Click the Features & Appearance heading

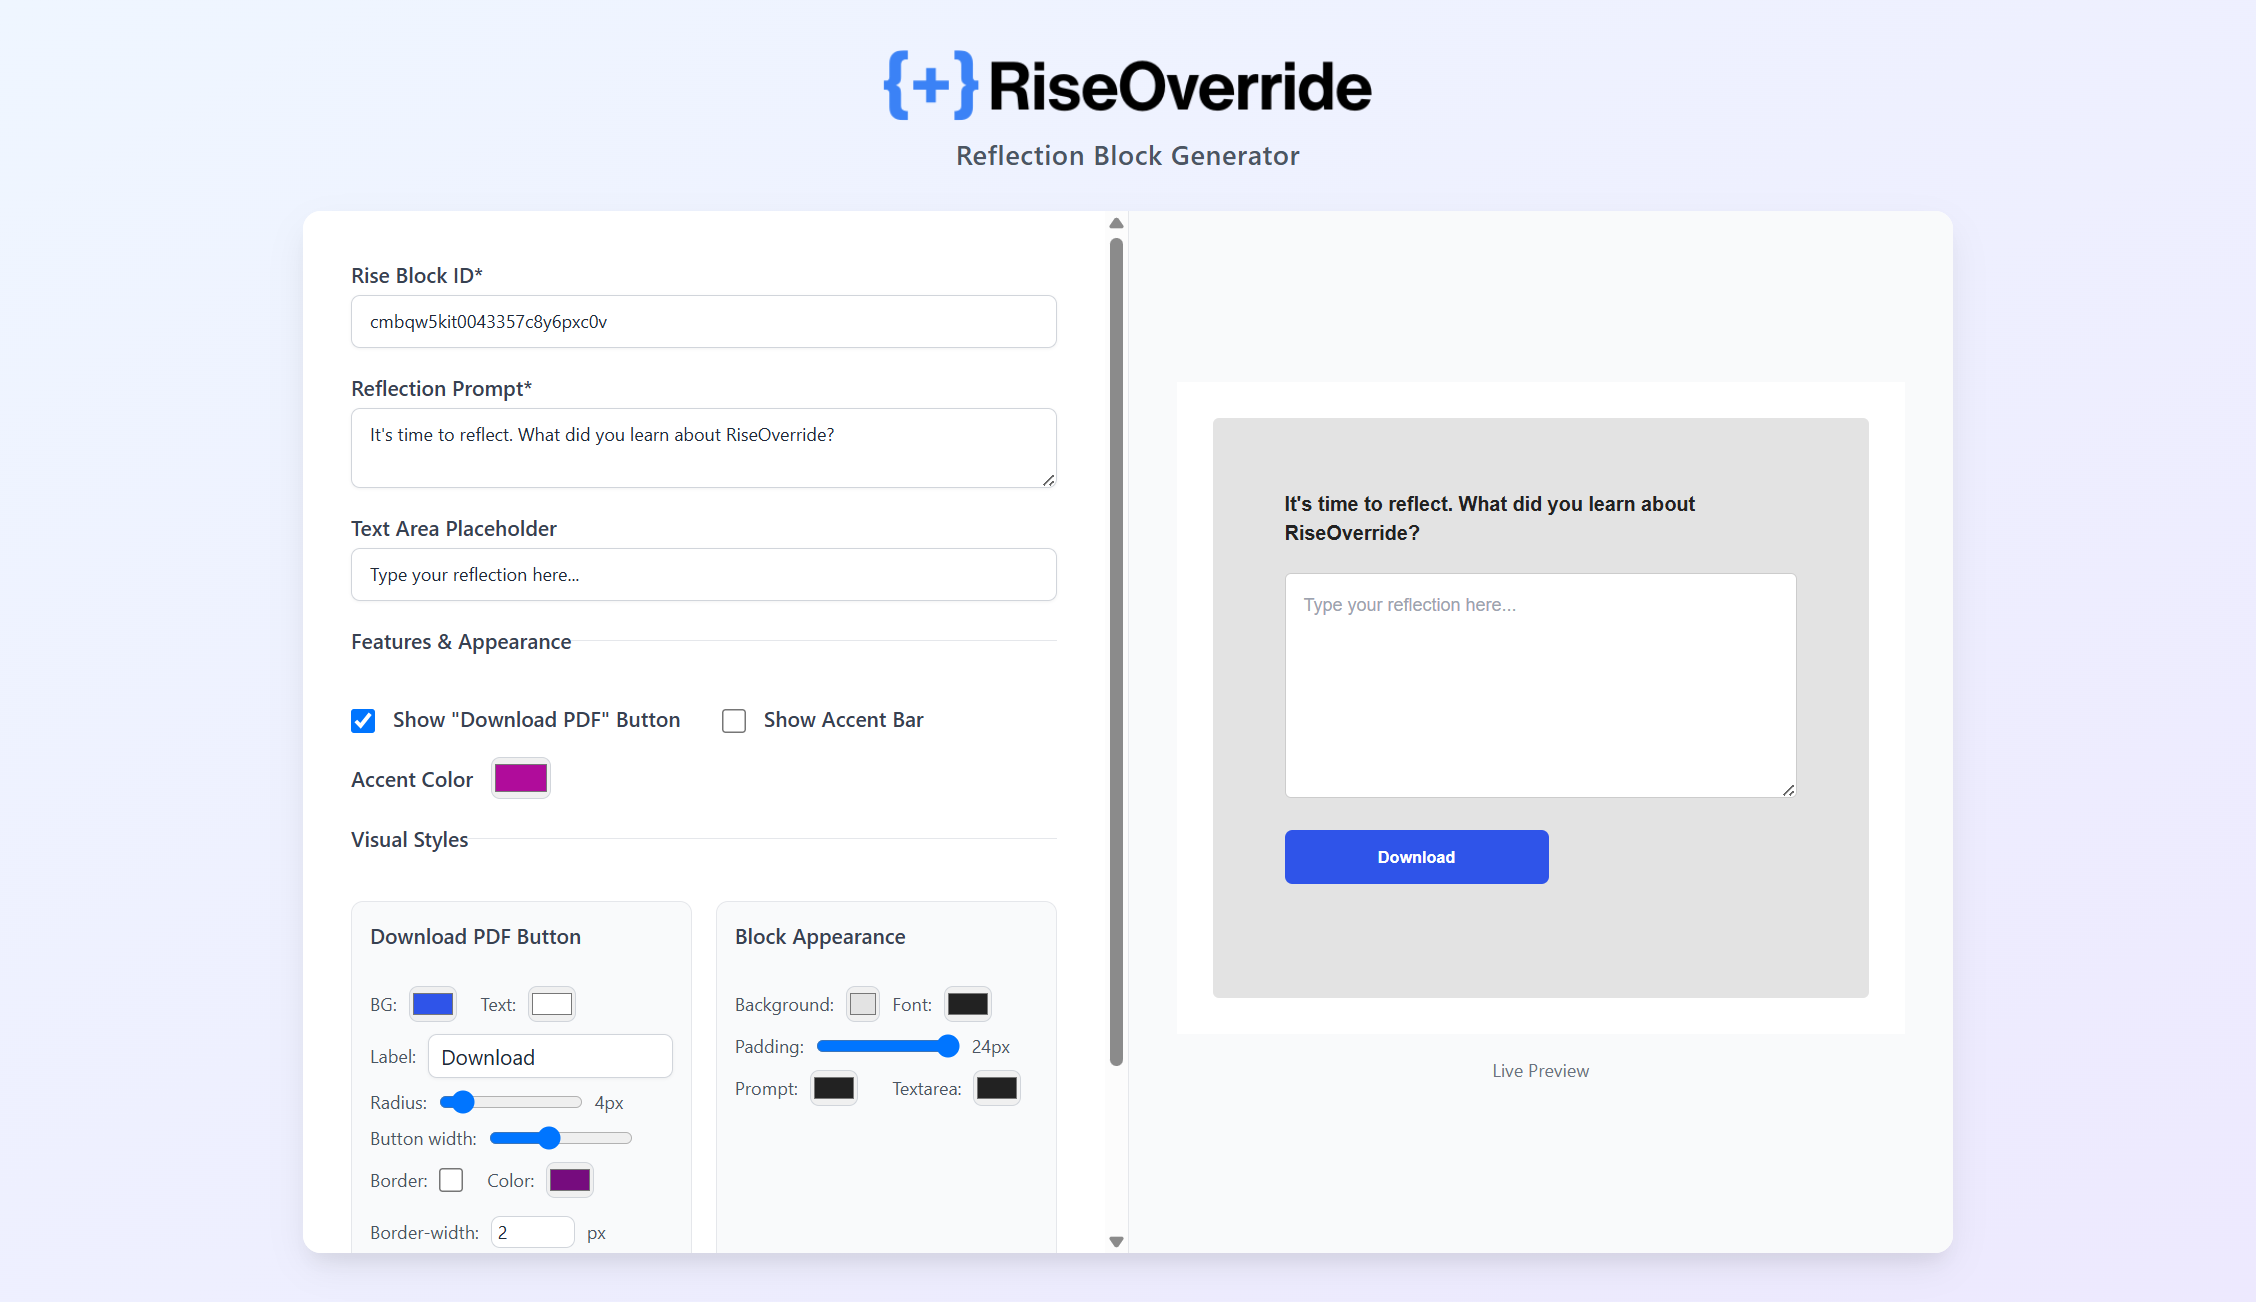click(x=461, y=642)
